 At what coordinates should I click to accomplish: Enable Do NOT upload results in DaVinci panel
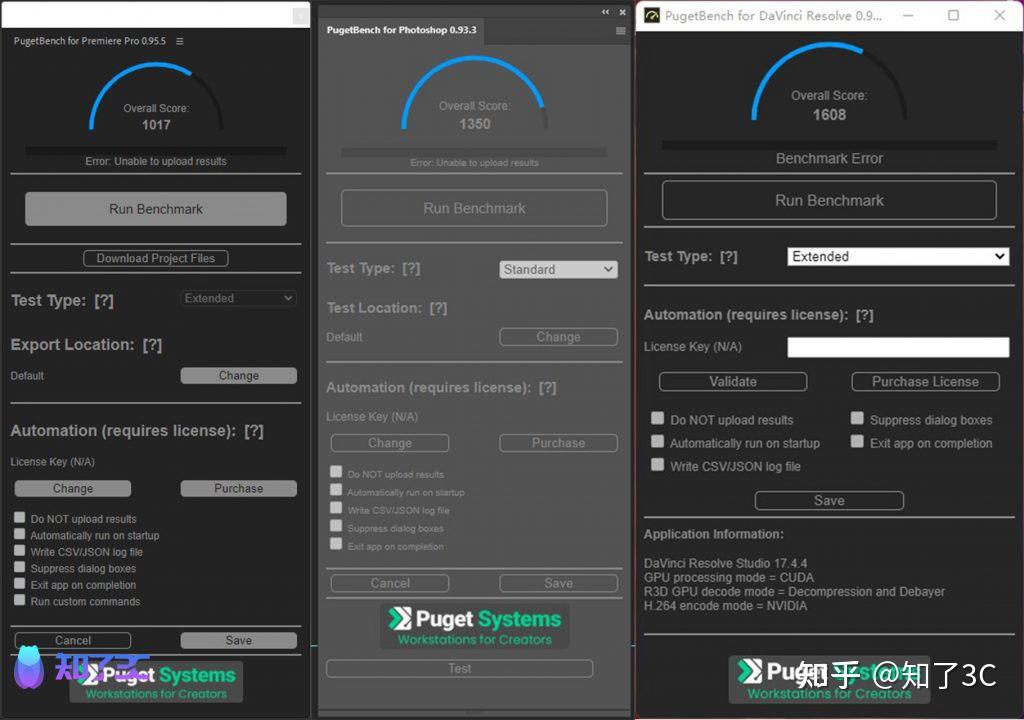(x=658, y=418)
